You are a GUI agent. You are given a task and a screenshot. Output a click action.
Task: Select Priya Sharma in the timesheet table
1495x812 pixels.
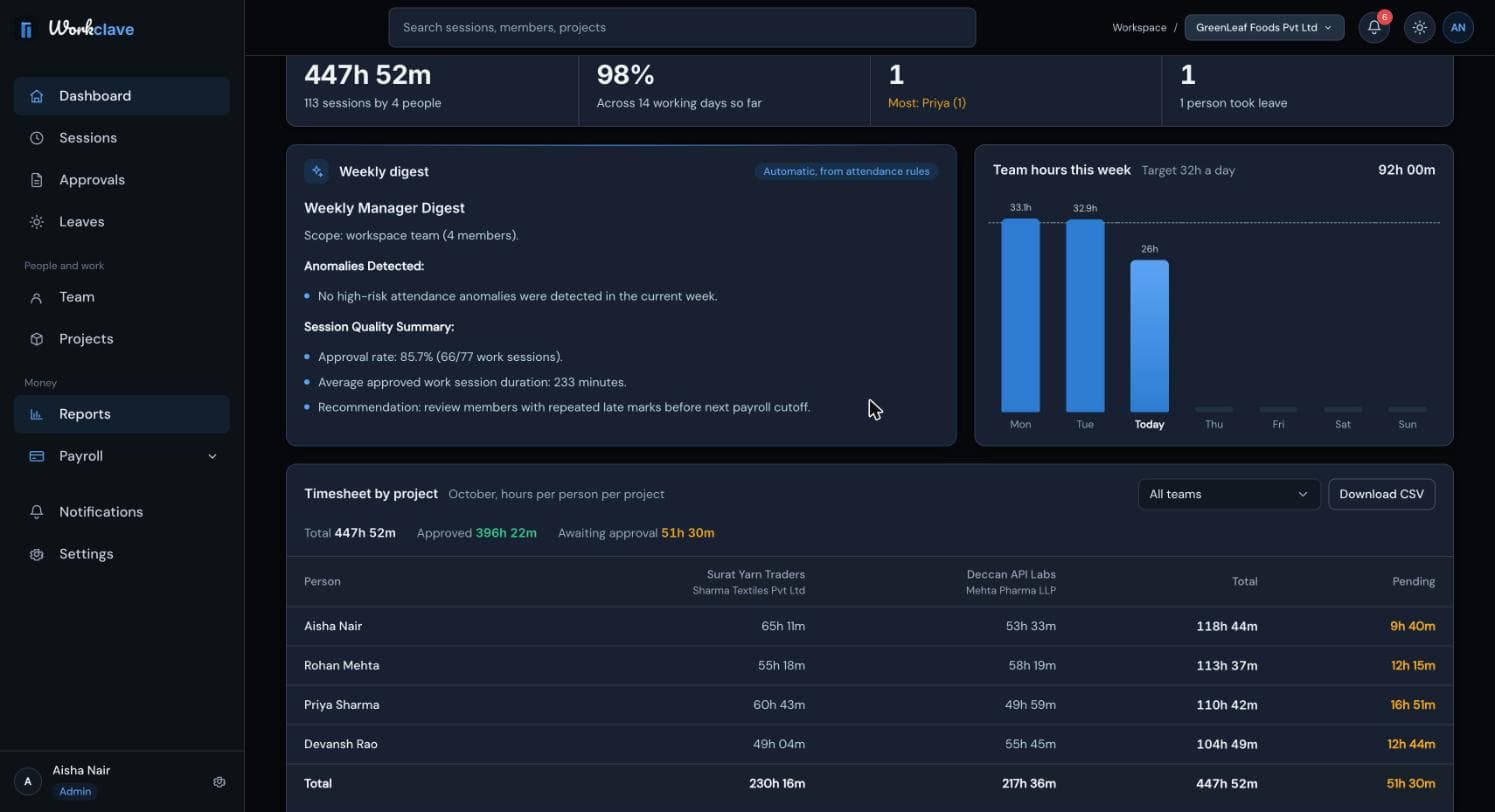[341, 705]
